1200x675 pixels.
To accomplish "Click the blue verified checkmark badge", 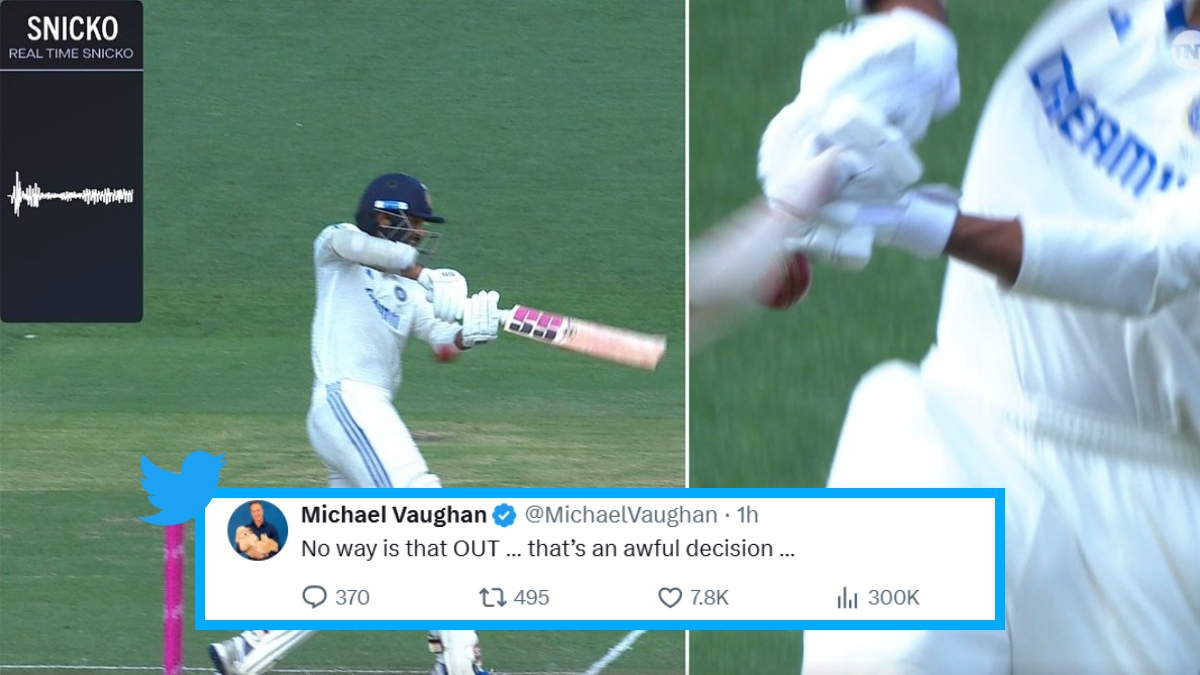I will (x=505, y=515).
